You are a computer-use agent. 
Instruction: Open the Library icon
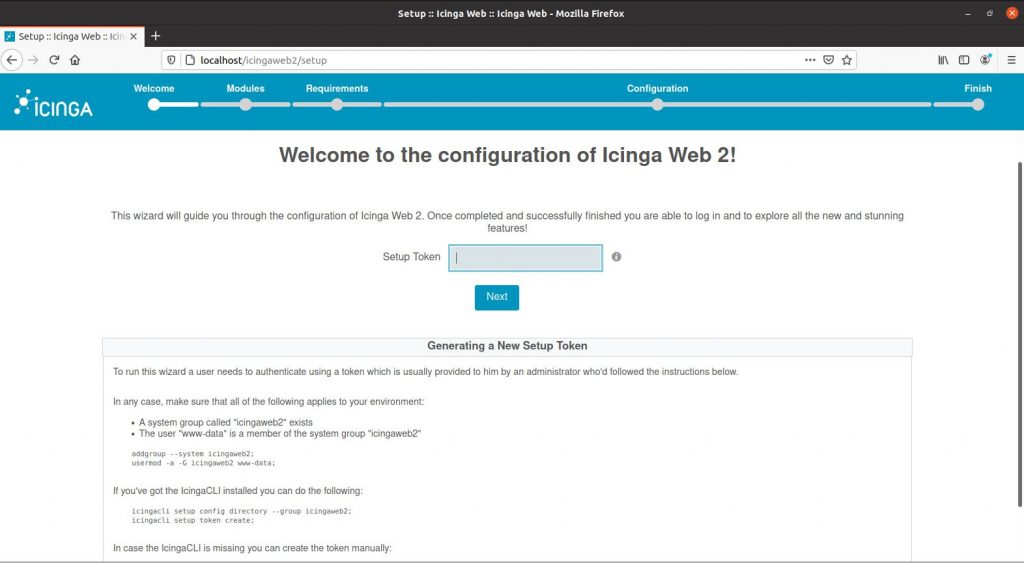click(943, 60)
